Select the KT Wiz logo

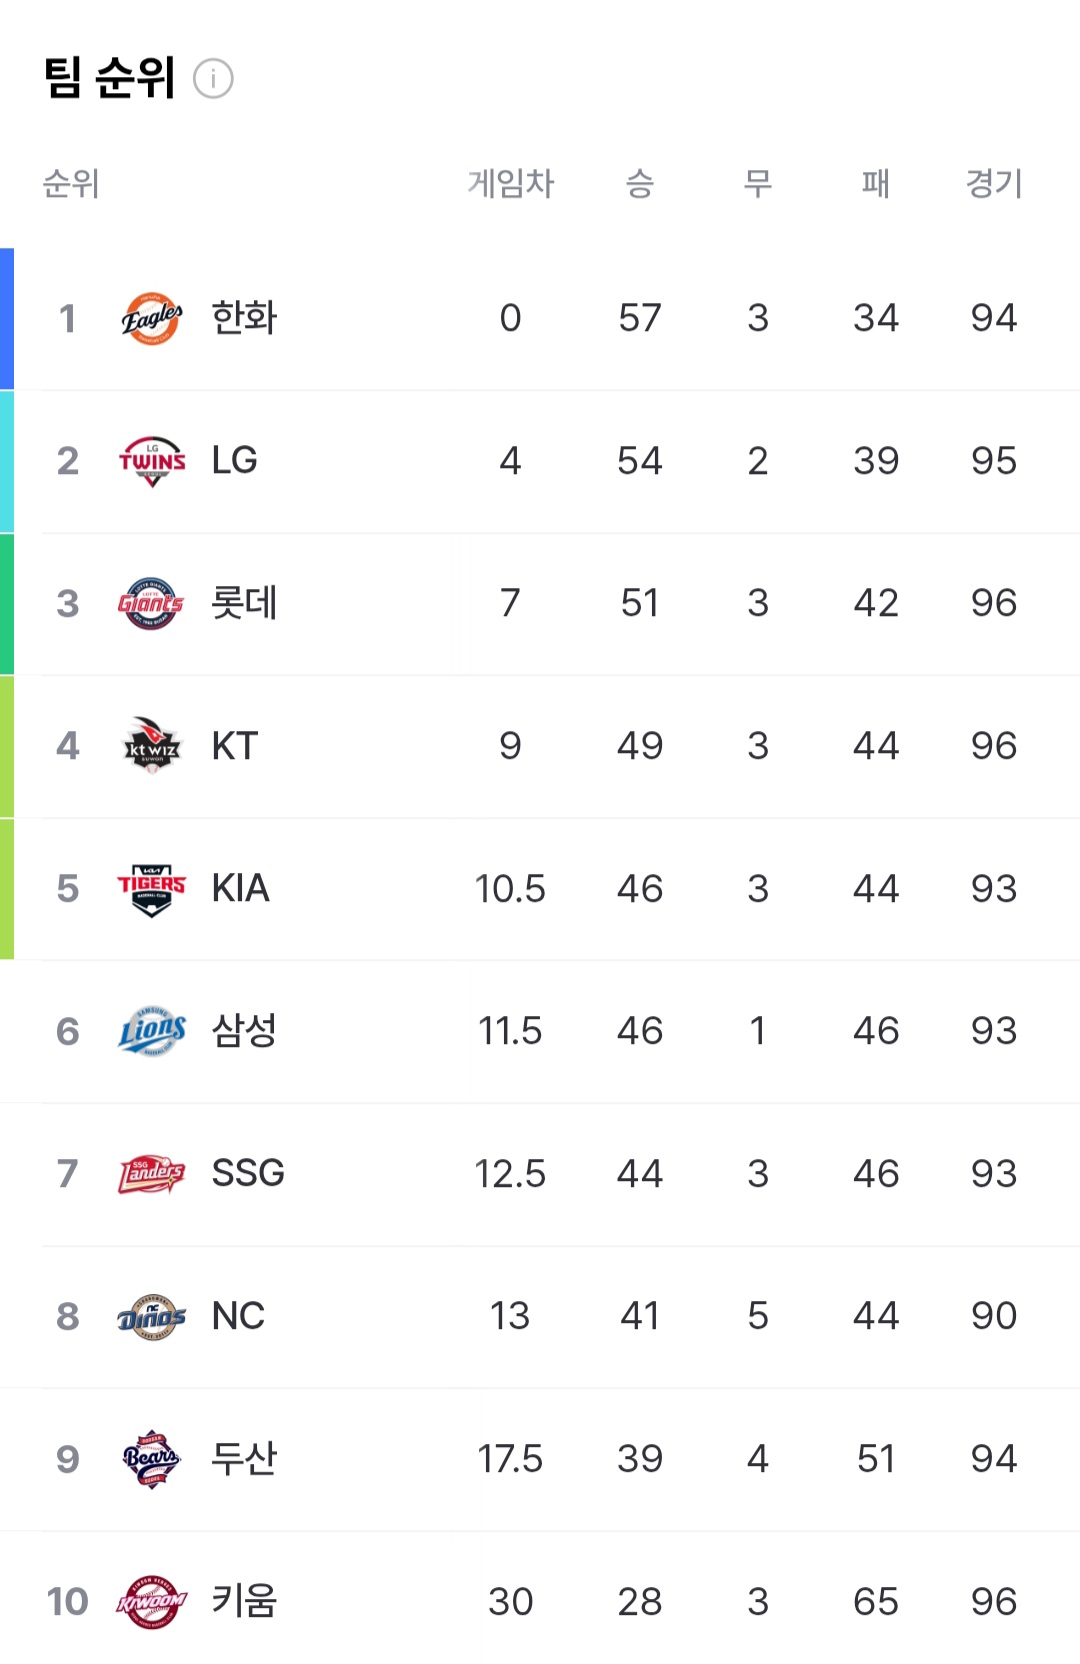pyautogui.click(x=152, y=746)
